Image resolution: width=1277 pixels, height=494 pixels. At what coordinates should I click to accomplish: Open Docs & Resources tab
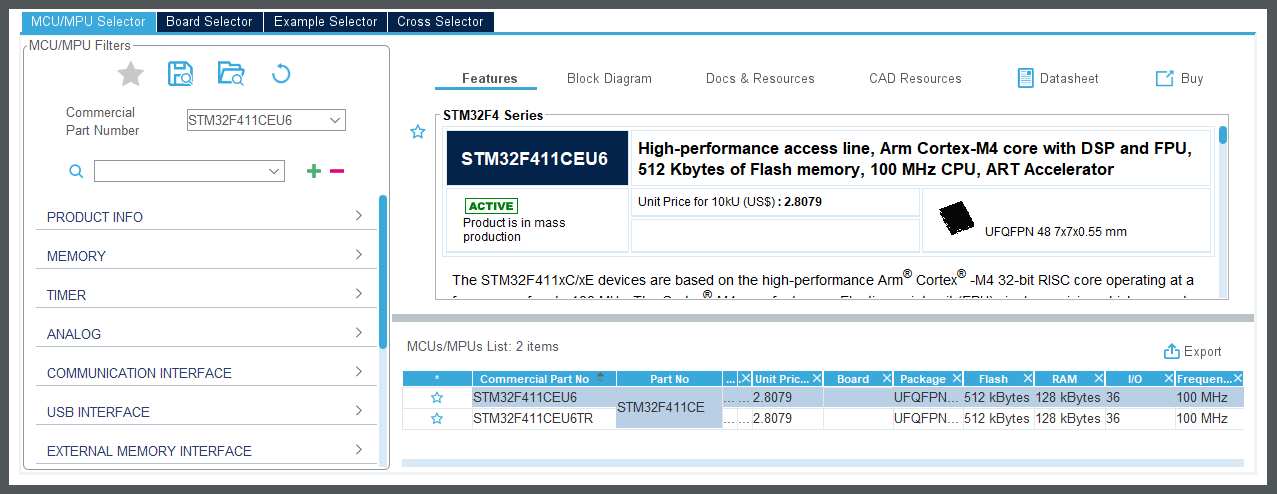[760, 78]
